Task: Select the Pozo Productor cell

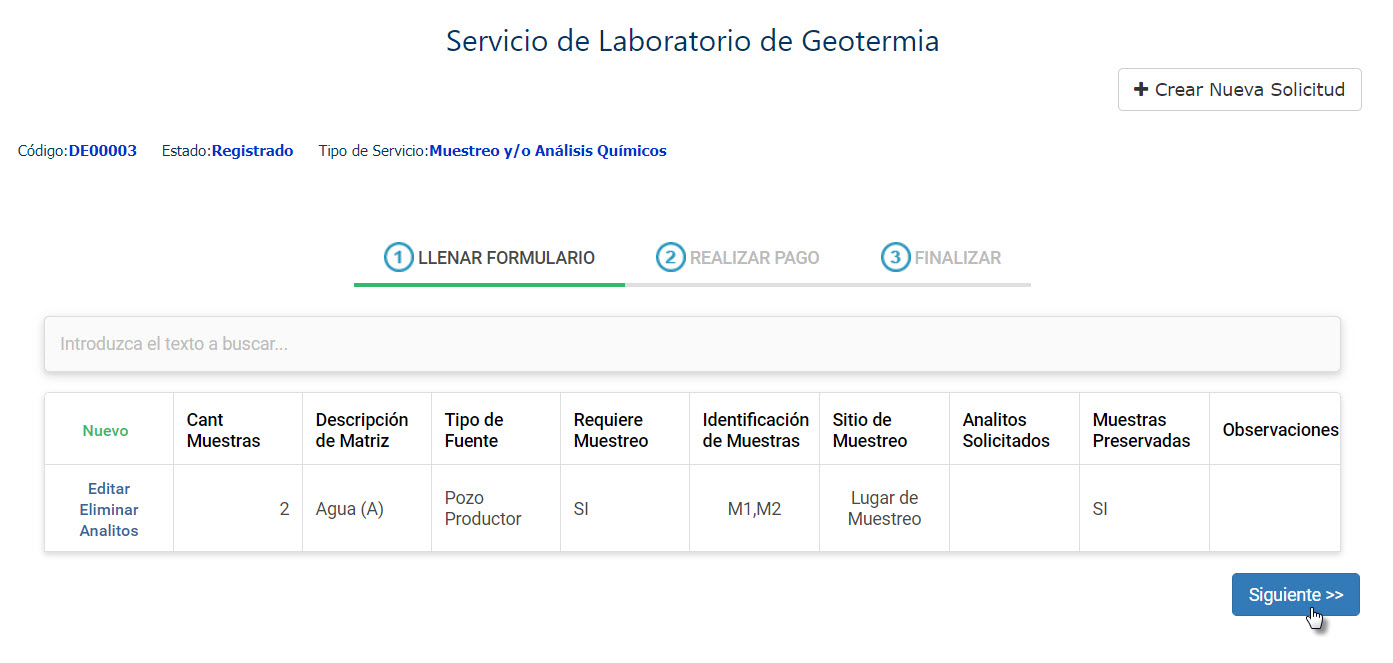Action: click(x=483, y=508)
